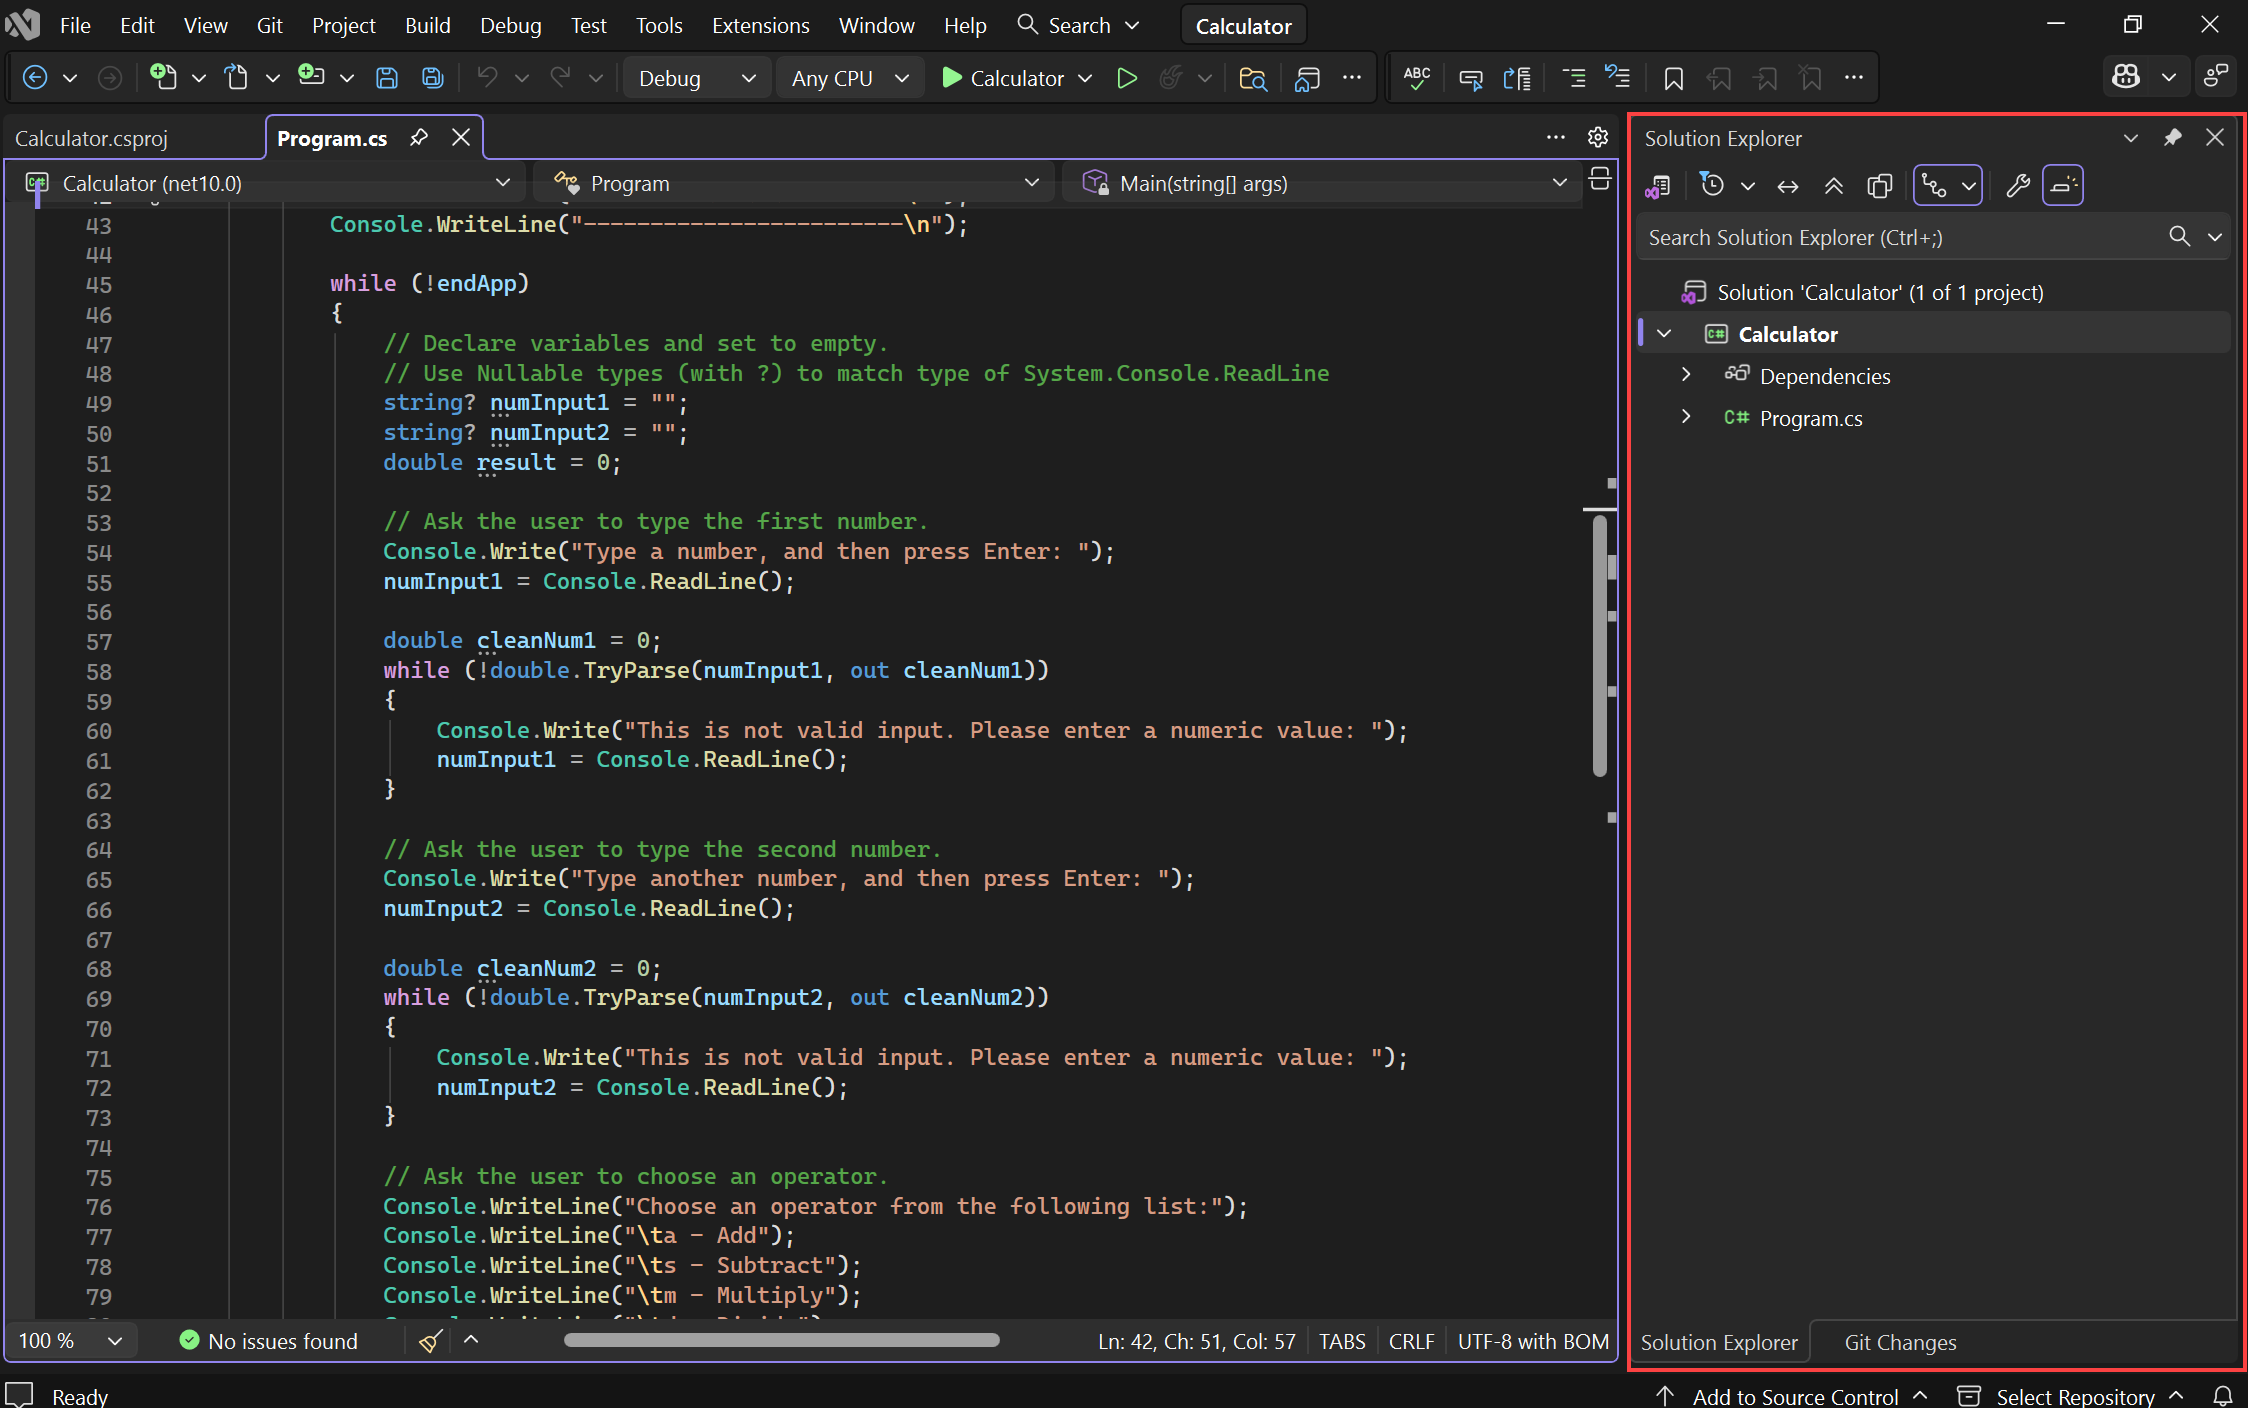The image size is (2248, 1408).
Task: Toggle a bookmark on current line
Action: tap(1675, 77)
